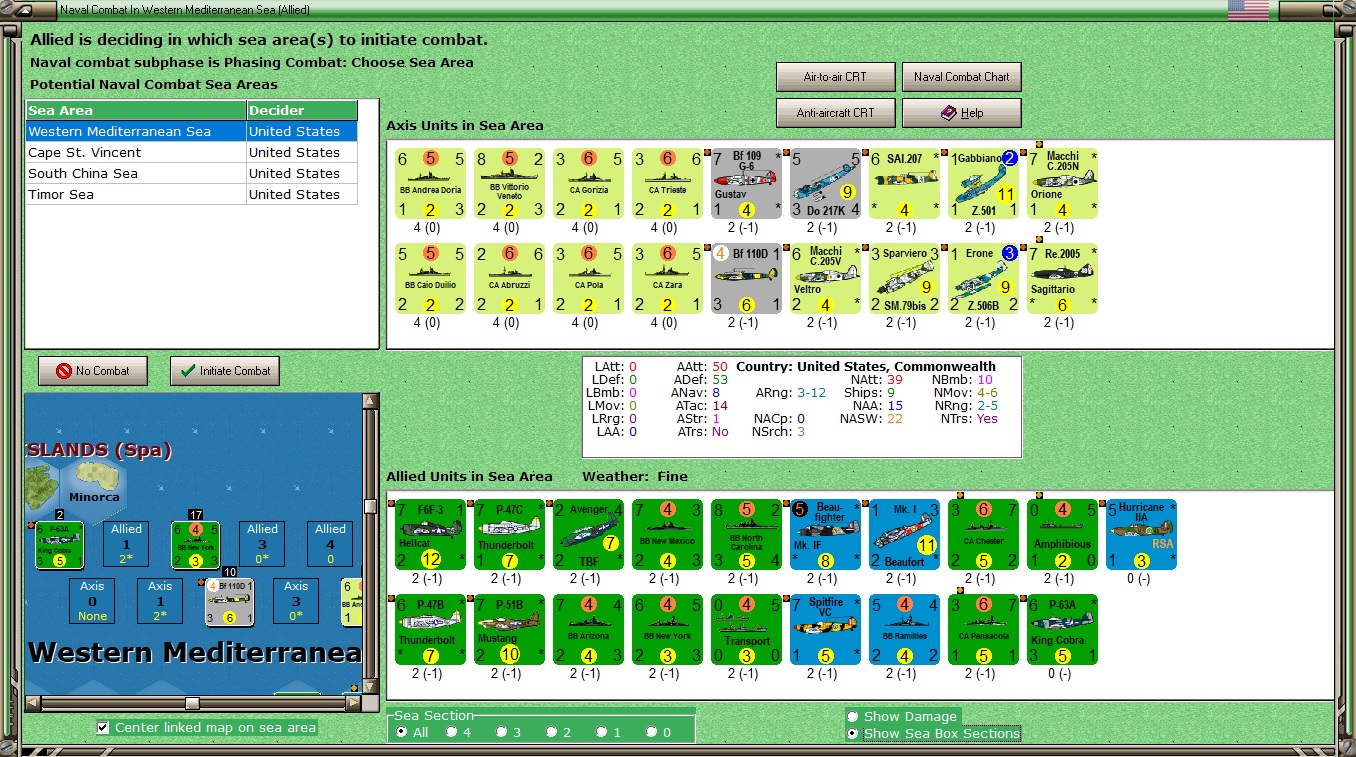Choose sea section 4 radio button

451,732
